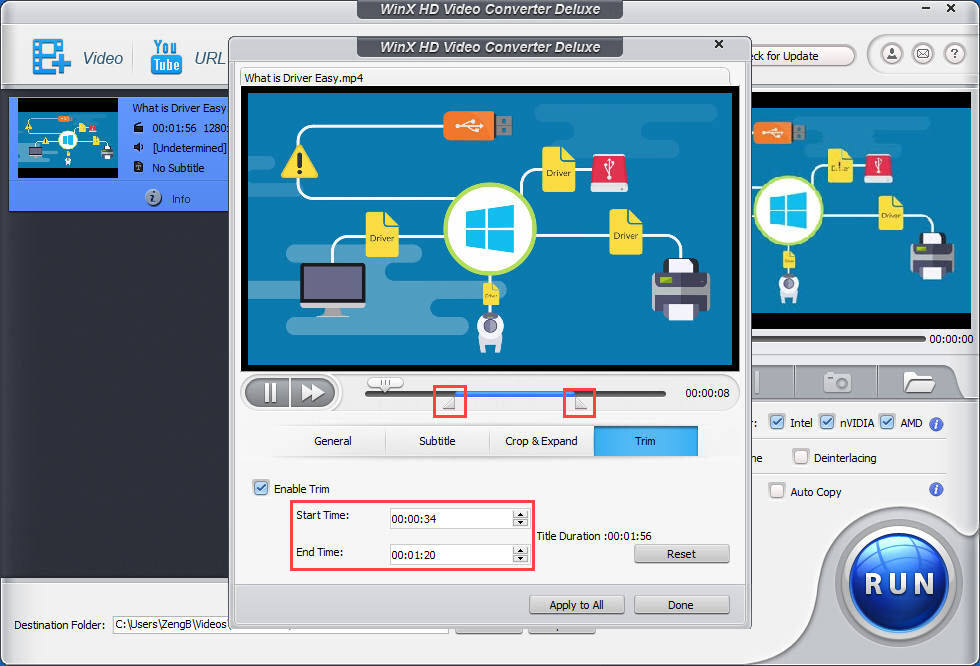Click the Check for Update button

[802, 56]
